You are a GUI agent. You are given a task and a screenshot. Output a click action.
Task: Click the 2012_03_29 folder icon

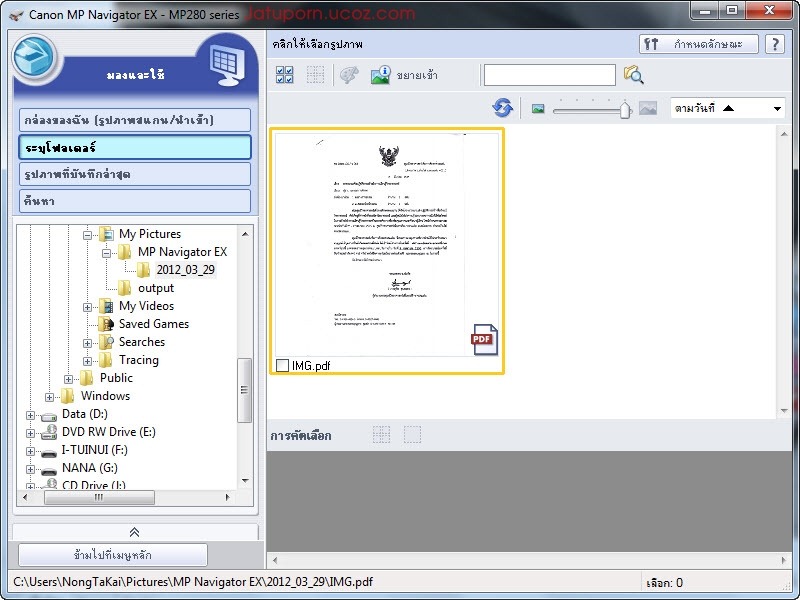coord(143,270)
